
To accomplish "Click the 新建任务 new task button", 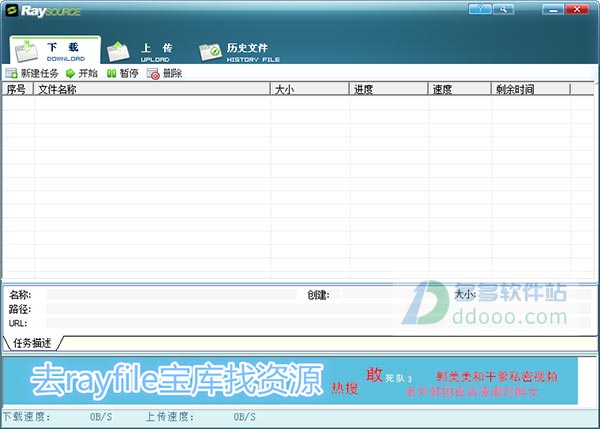I will pos(32,73).
